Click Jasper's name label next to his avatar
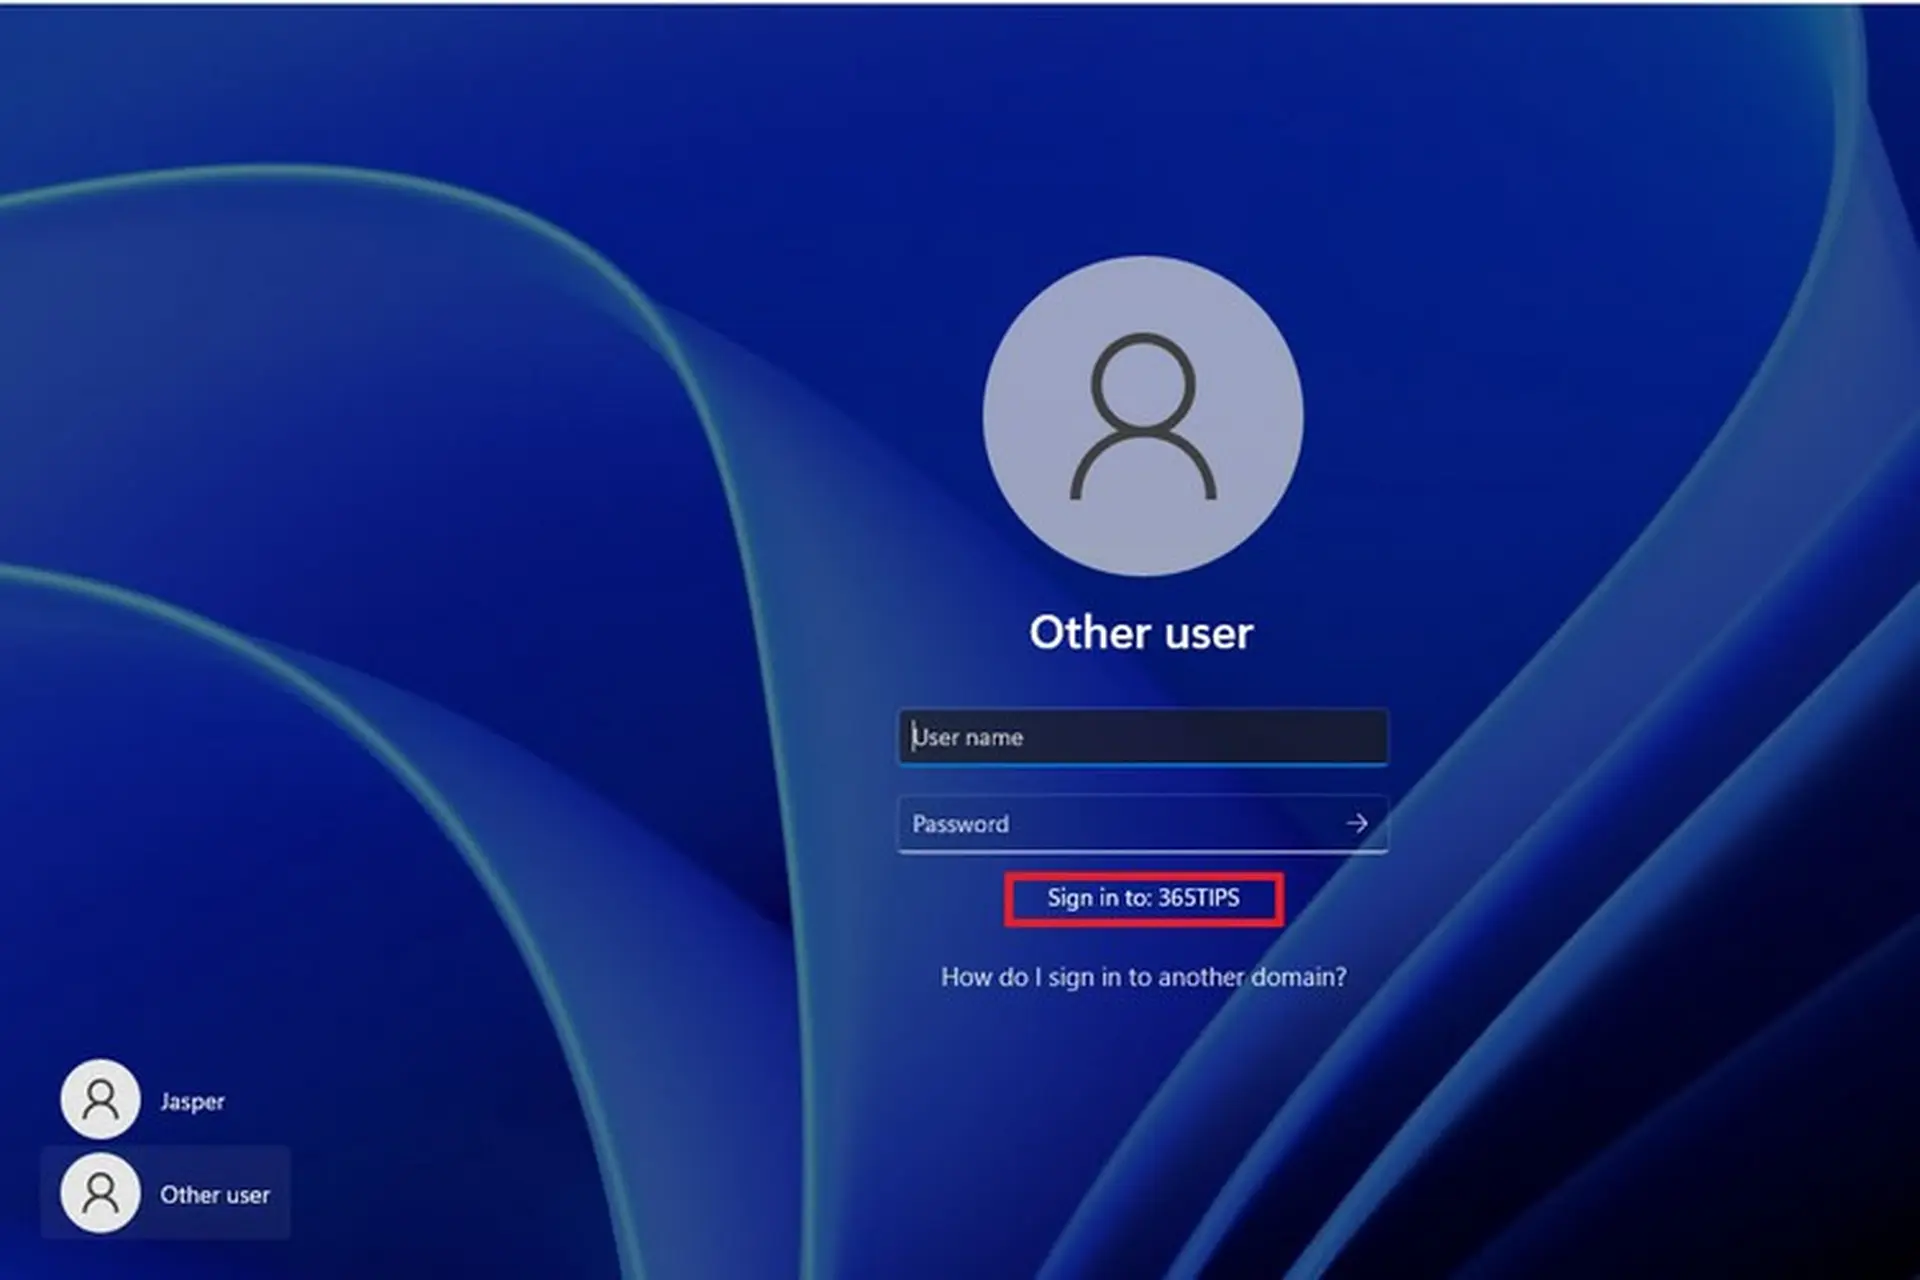This screenshot has width=1920, height=1280. coord(192,1100)
